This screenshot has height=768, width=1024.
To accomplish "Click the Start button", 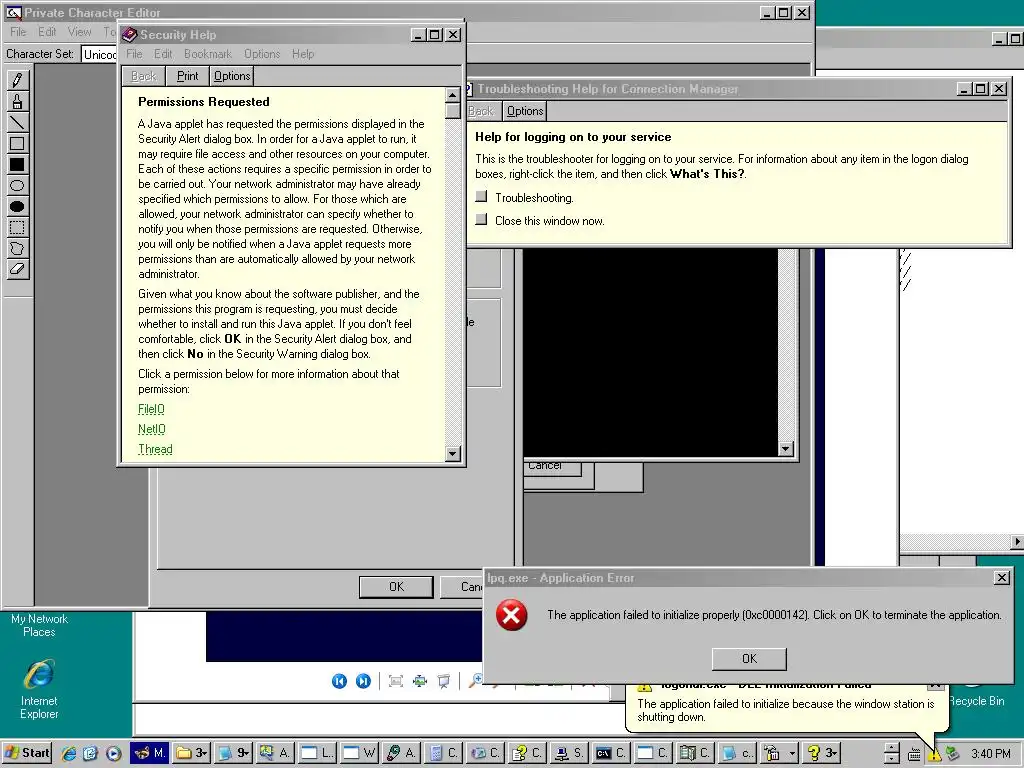I will pos(27,753).
